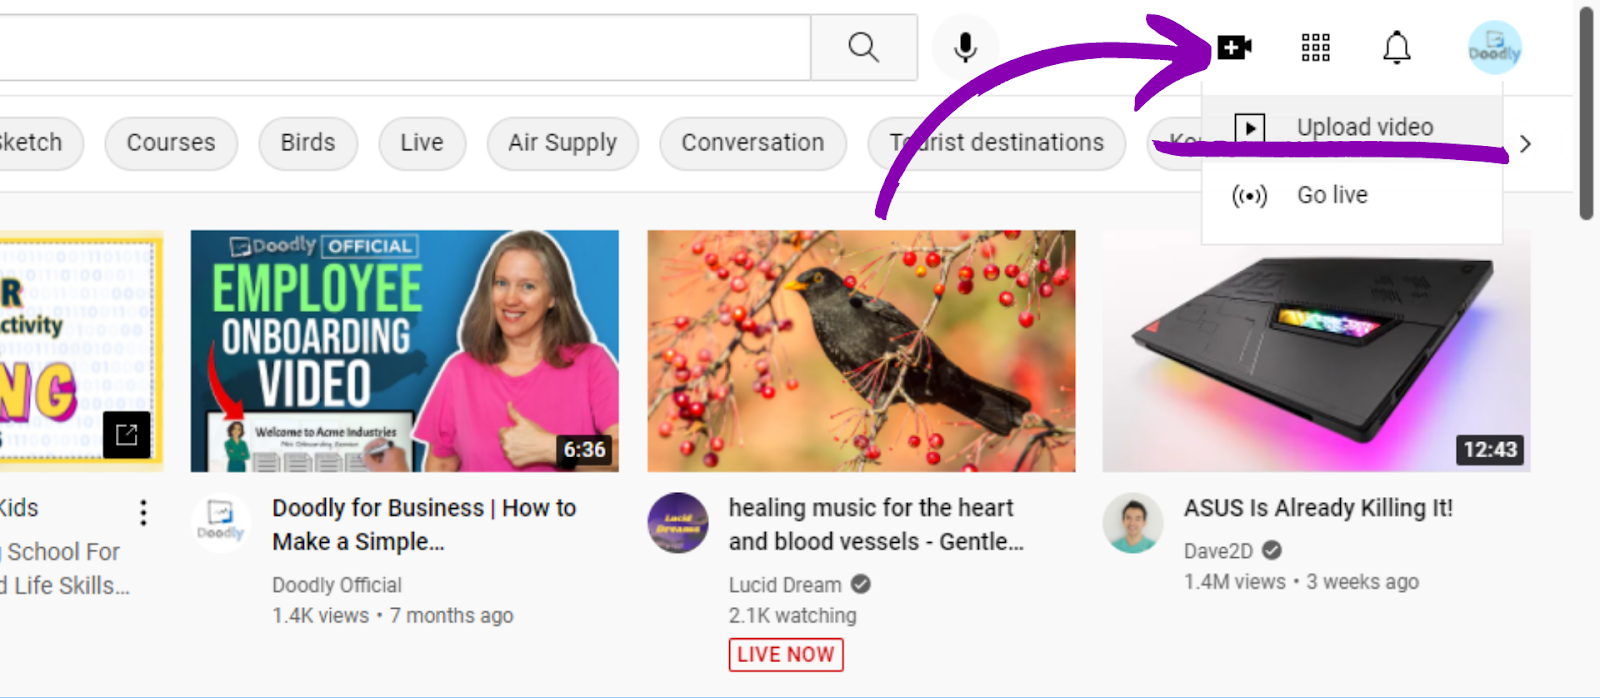Click Dave2D verified checkmark badge
1600x698 pixels.
coord(1271,550)
